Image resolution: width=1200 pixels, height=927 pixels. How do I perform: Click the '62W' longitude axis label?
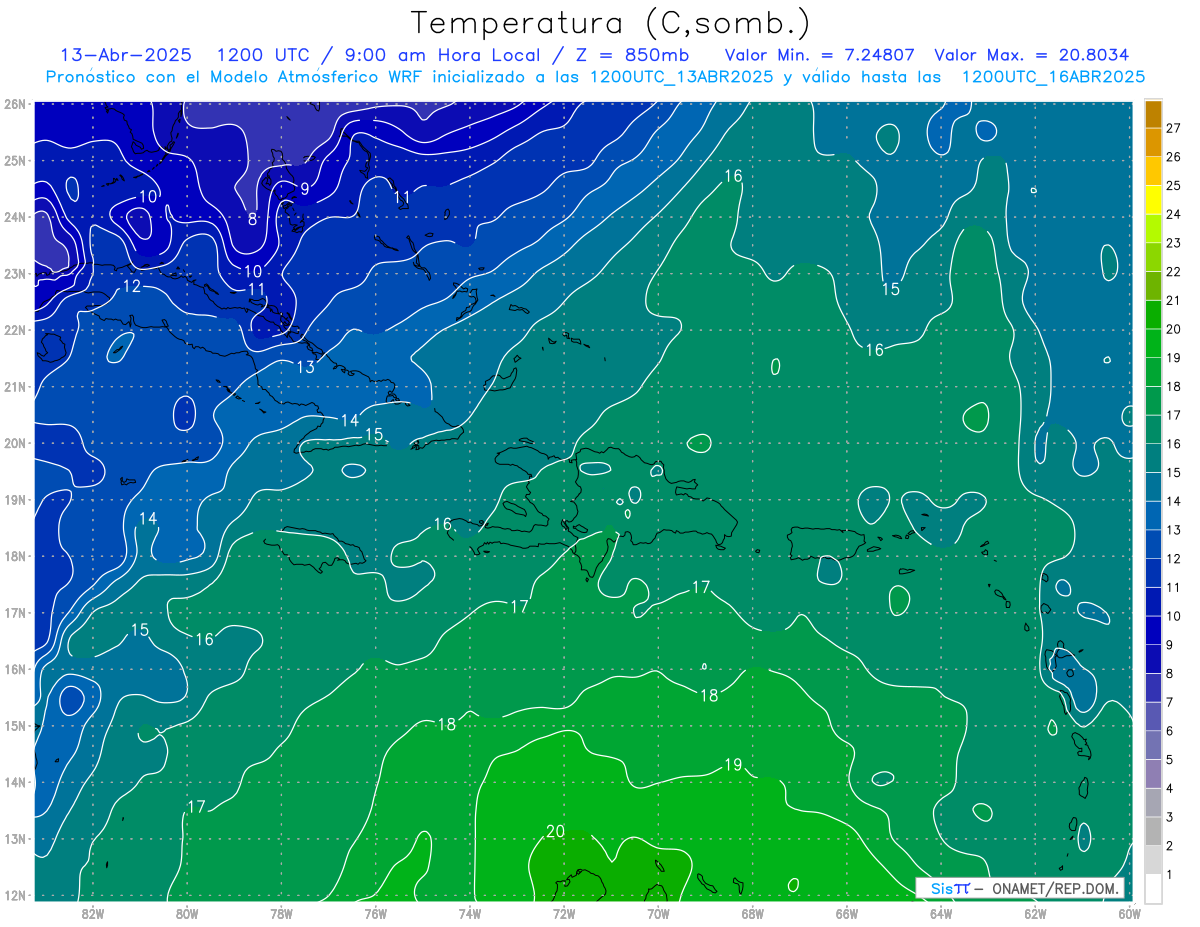tap(1036, 913)
